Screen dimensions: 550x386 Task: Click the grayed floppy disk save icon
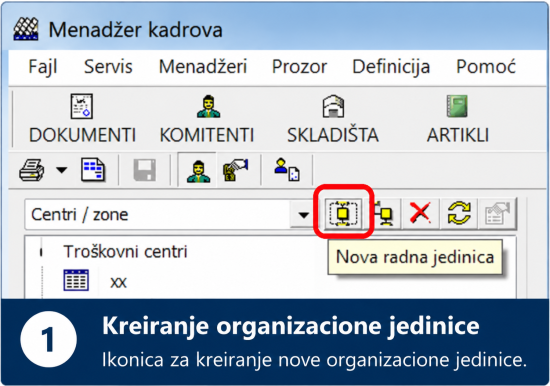click(x=145, y=170)
